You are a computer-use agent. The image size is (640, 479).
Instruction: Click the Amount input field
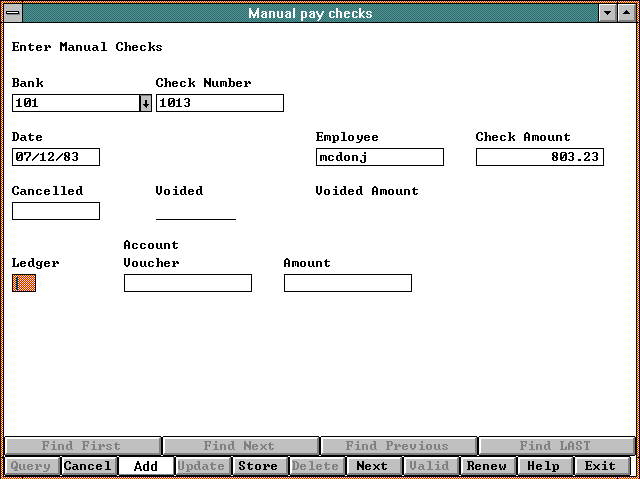click(347, 283)
